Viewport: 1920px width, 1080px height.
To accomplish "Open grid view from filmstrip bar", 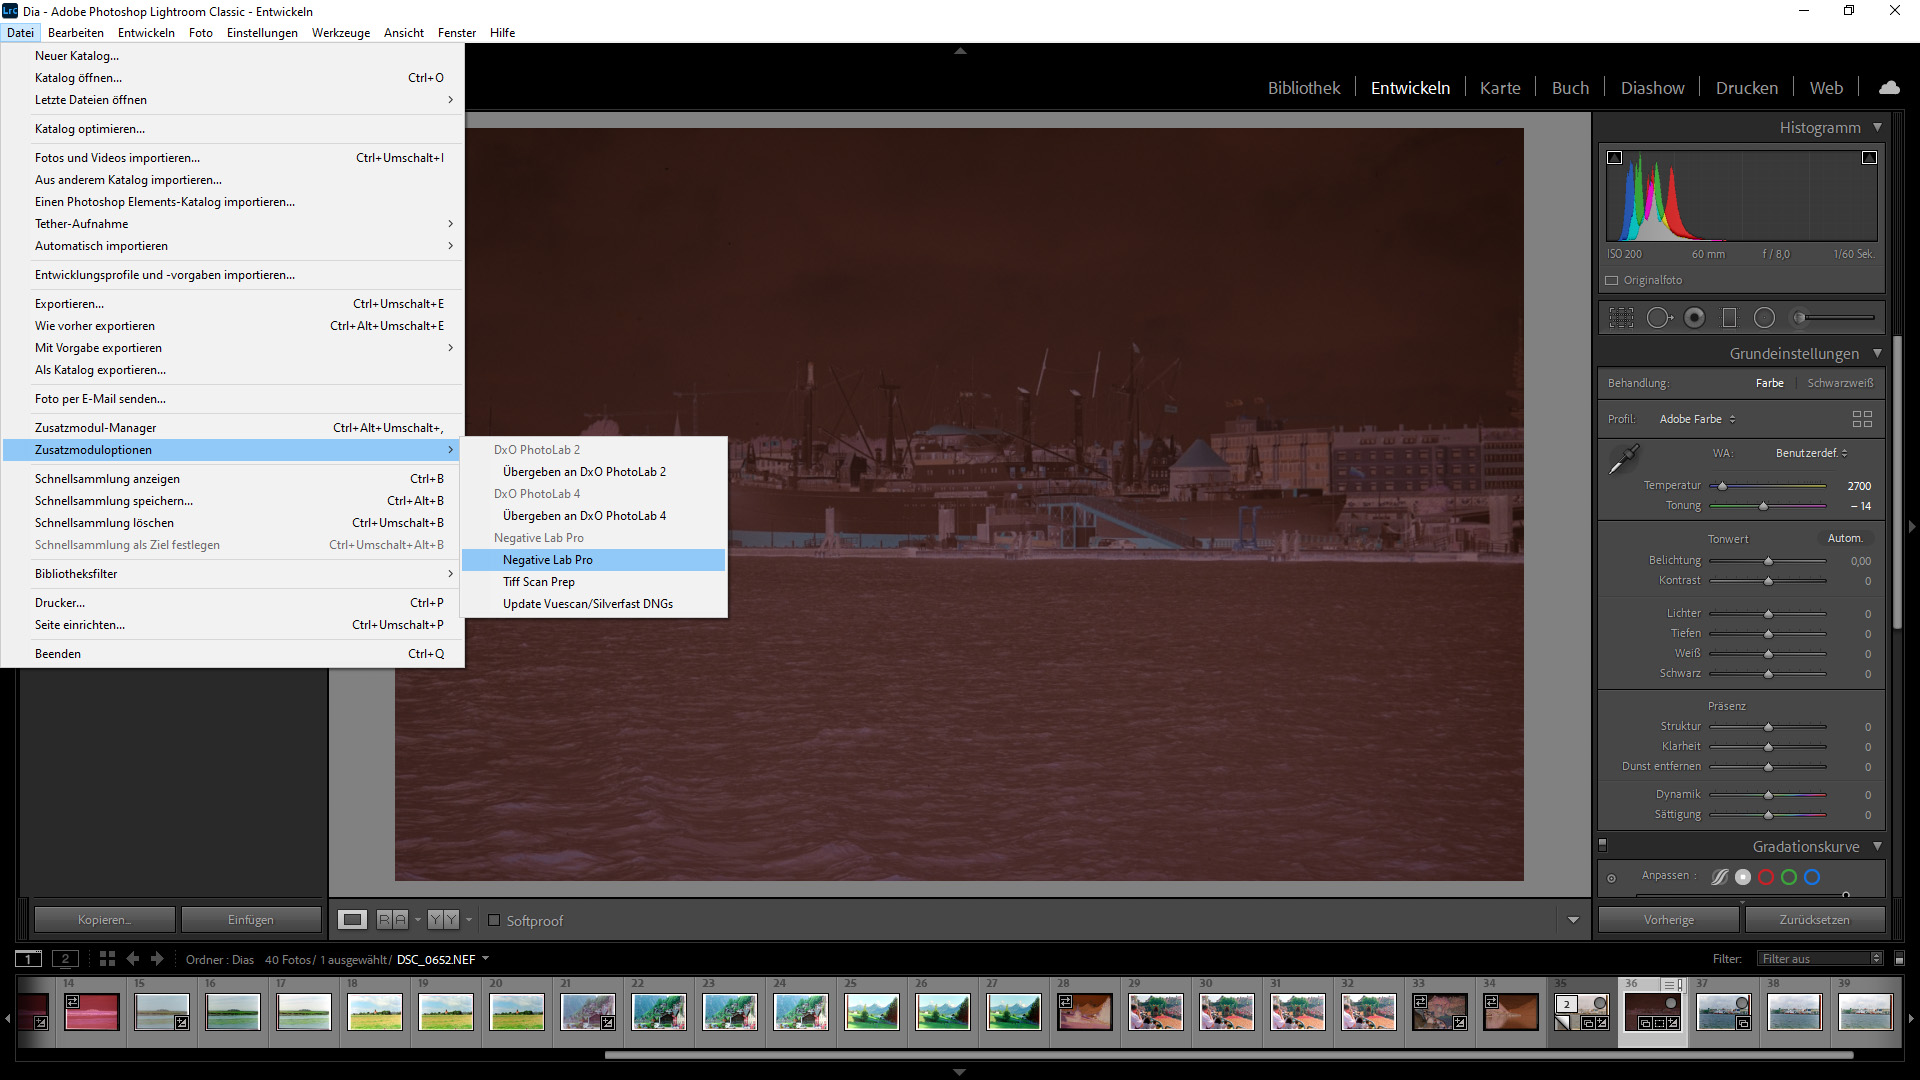I will 107,959.
